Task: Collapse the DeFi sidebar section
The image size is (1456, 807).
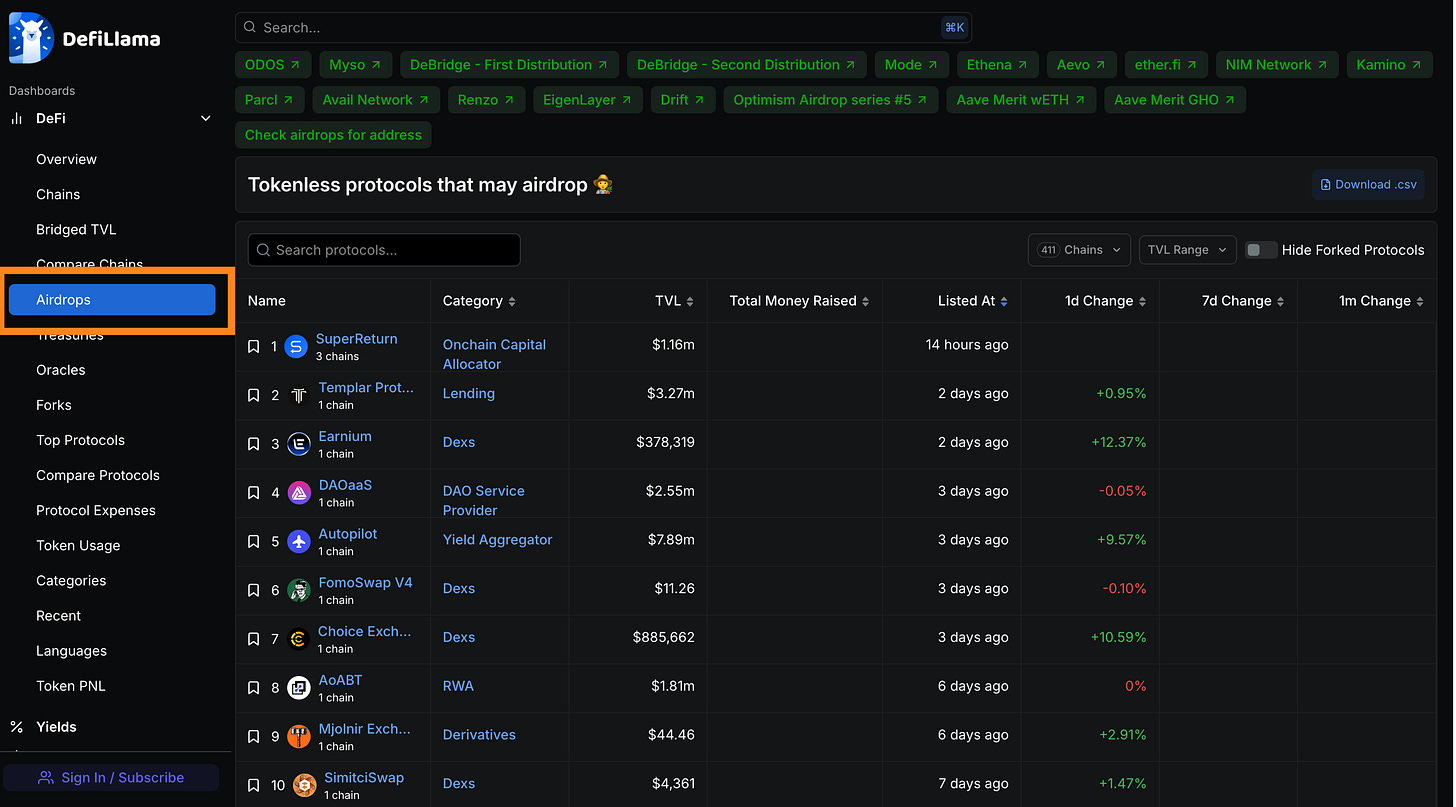Action: [206, 118]
